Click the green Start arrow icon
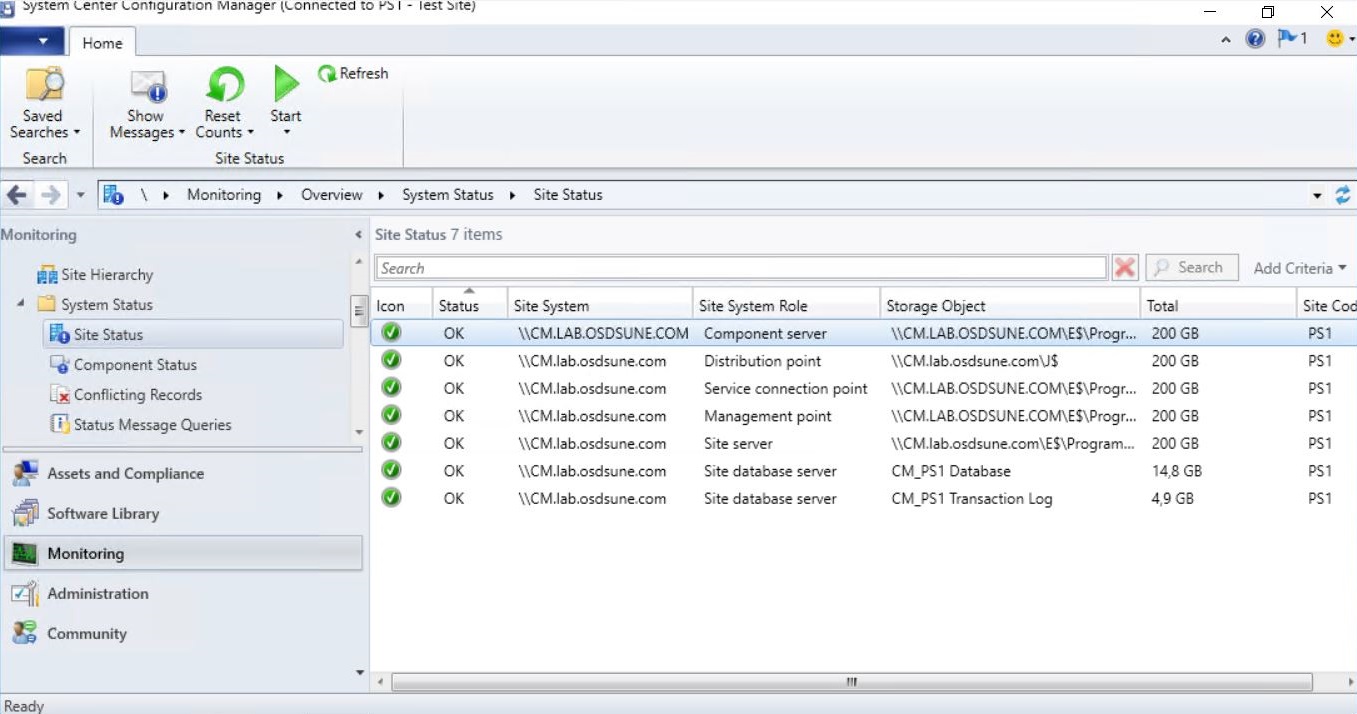This screenshot has height=714, width=1357. click(286, 85)
